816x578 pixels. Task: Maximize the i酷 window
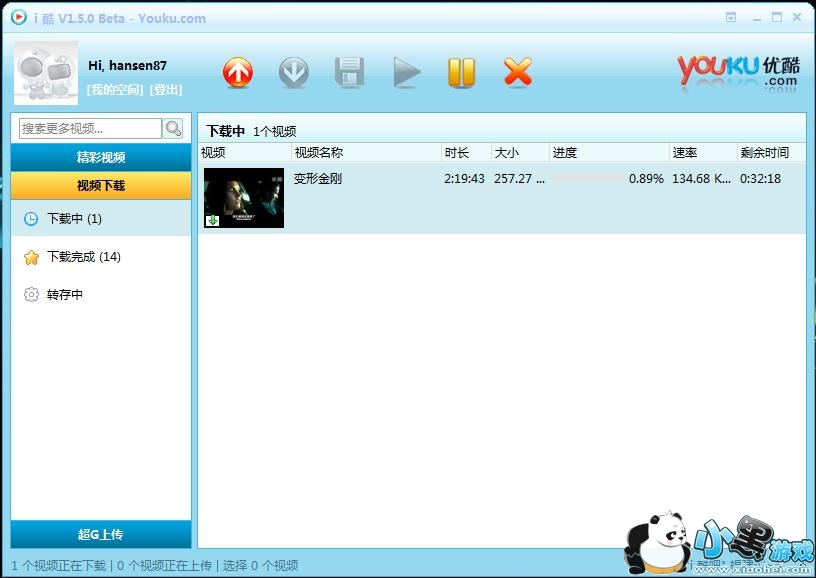[777, 17]
